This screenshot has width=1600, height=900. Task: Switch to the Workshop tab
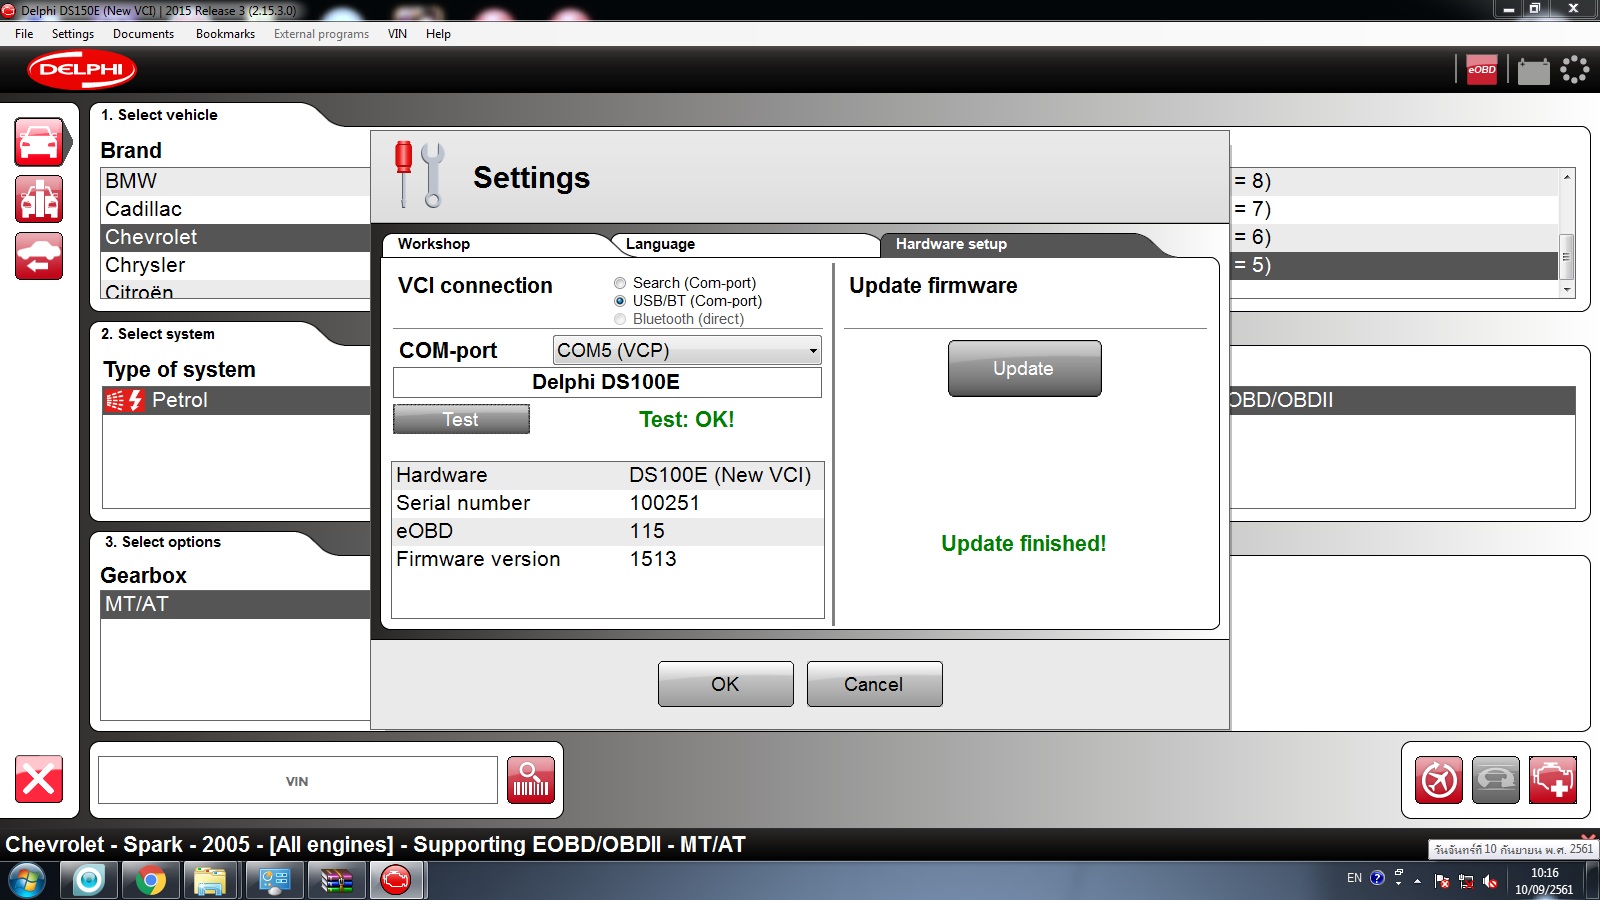click(x=433, y=244)
